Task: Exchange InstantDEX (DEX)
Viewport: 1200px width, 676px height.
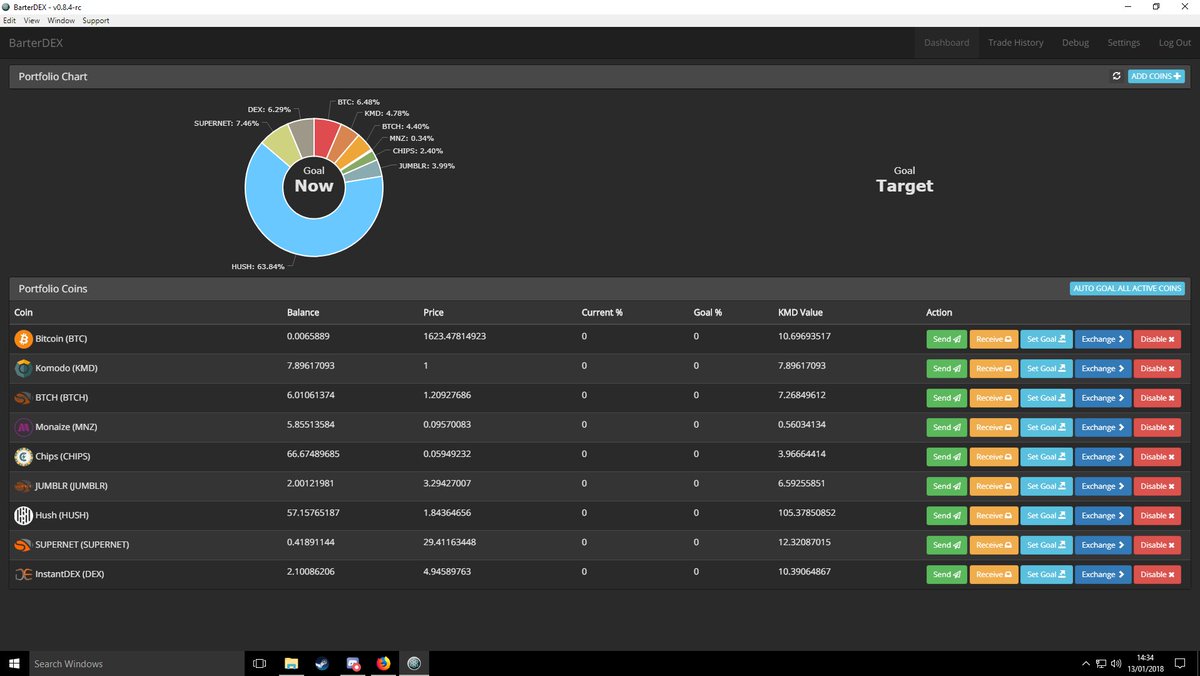Action: click(x=1103, y=574)
